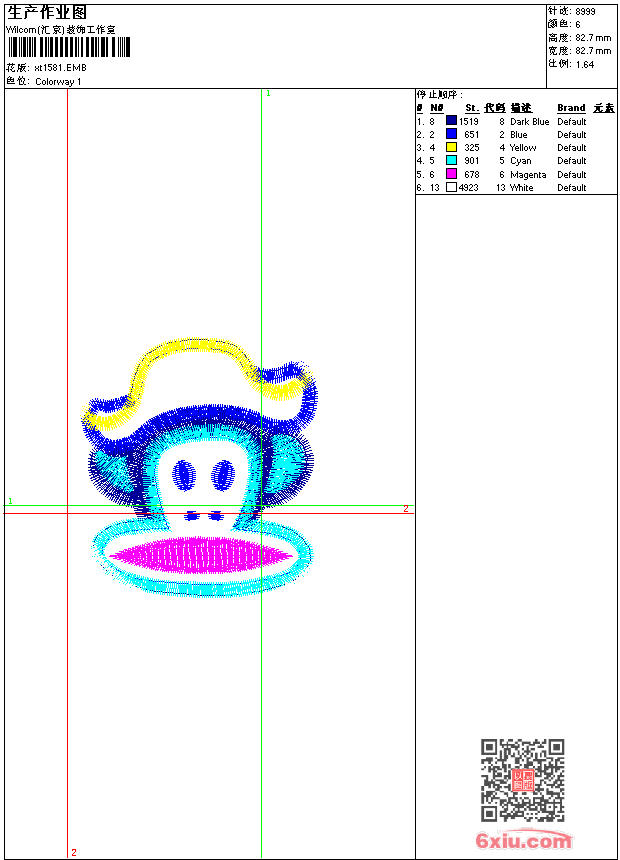This screenshot has width=620, height=860.
Task: Click the 'Dark Blue' description text
Action: 529,122
